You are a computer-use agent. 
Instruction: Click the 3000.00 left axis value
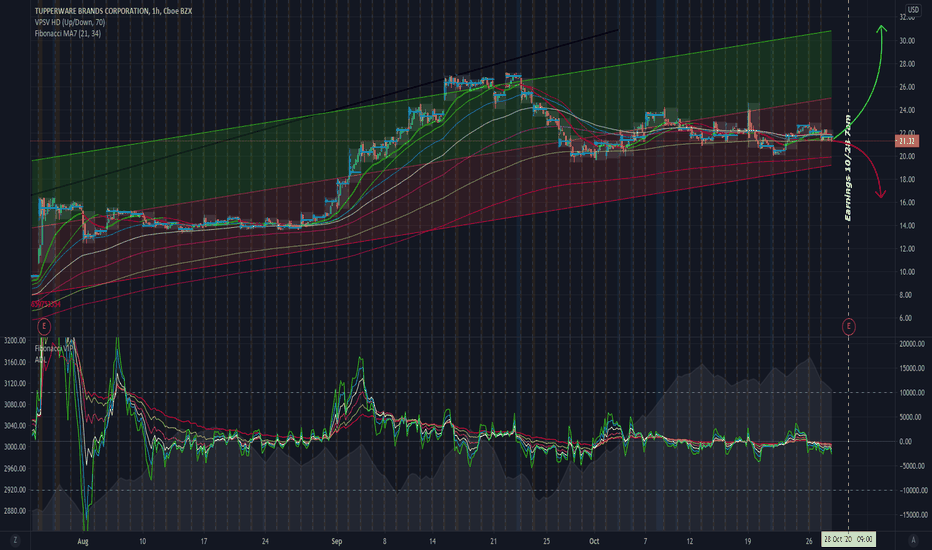[x=15, y=447]
